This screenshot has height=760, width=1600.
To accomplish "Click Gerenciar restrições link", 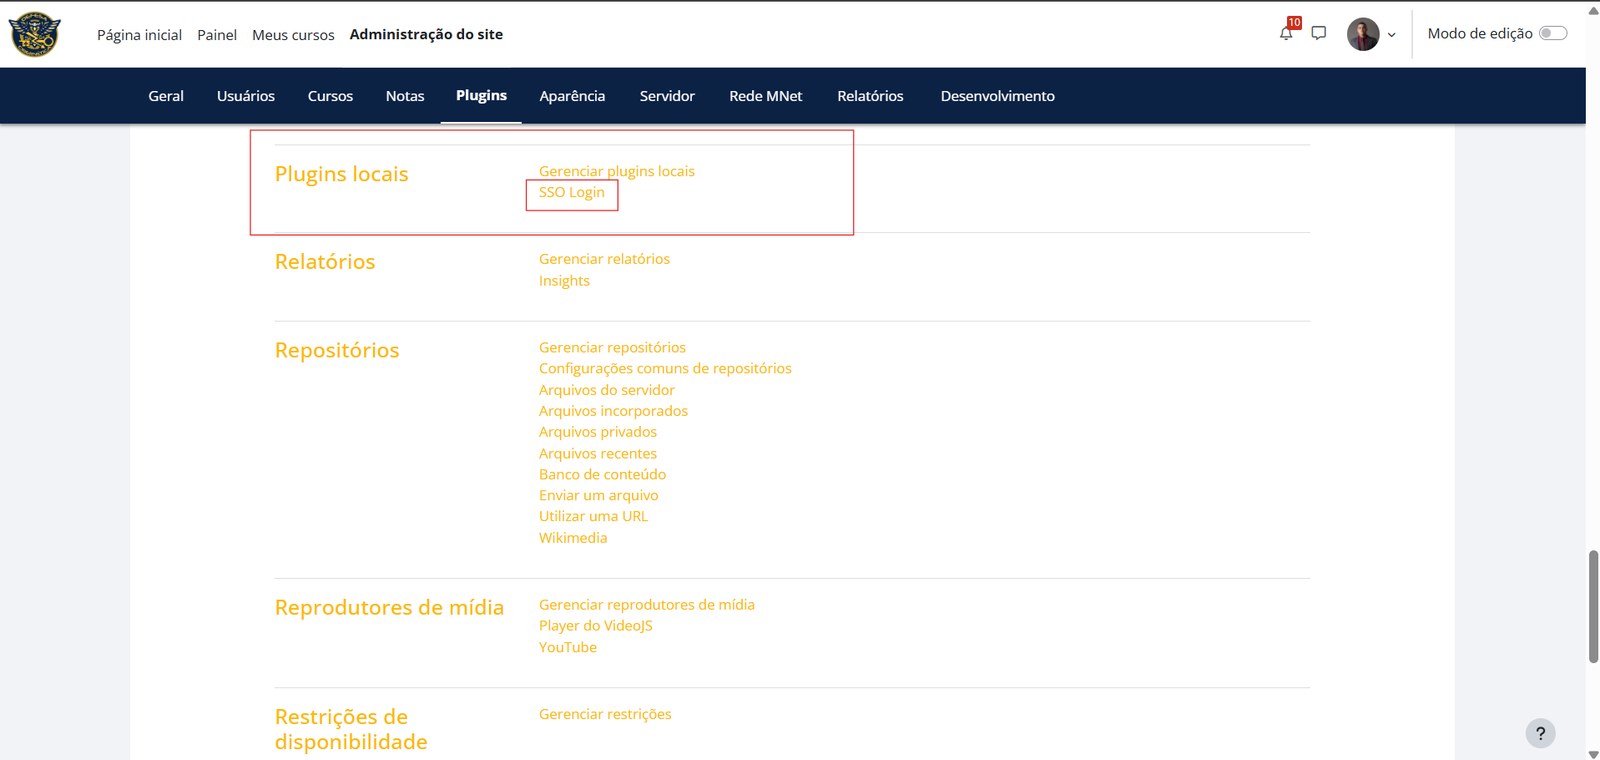I will coord(605,714).
